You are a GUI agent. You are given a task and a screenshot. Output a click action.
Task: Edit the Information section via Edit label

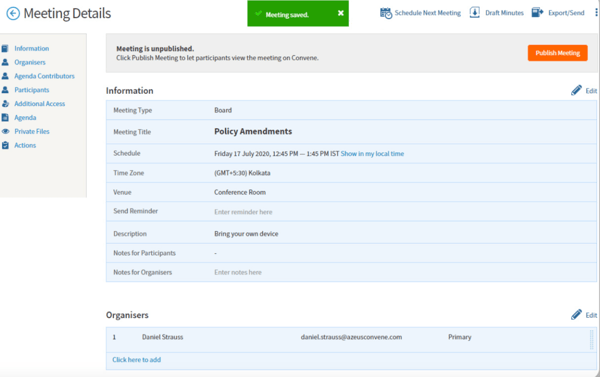pos(591,91)
